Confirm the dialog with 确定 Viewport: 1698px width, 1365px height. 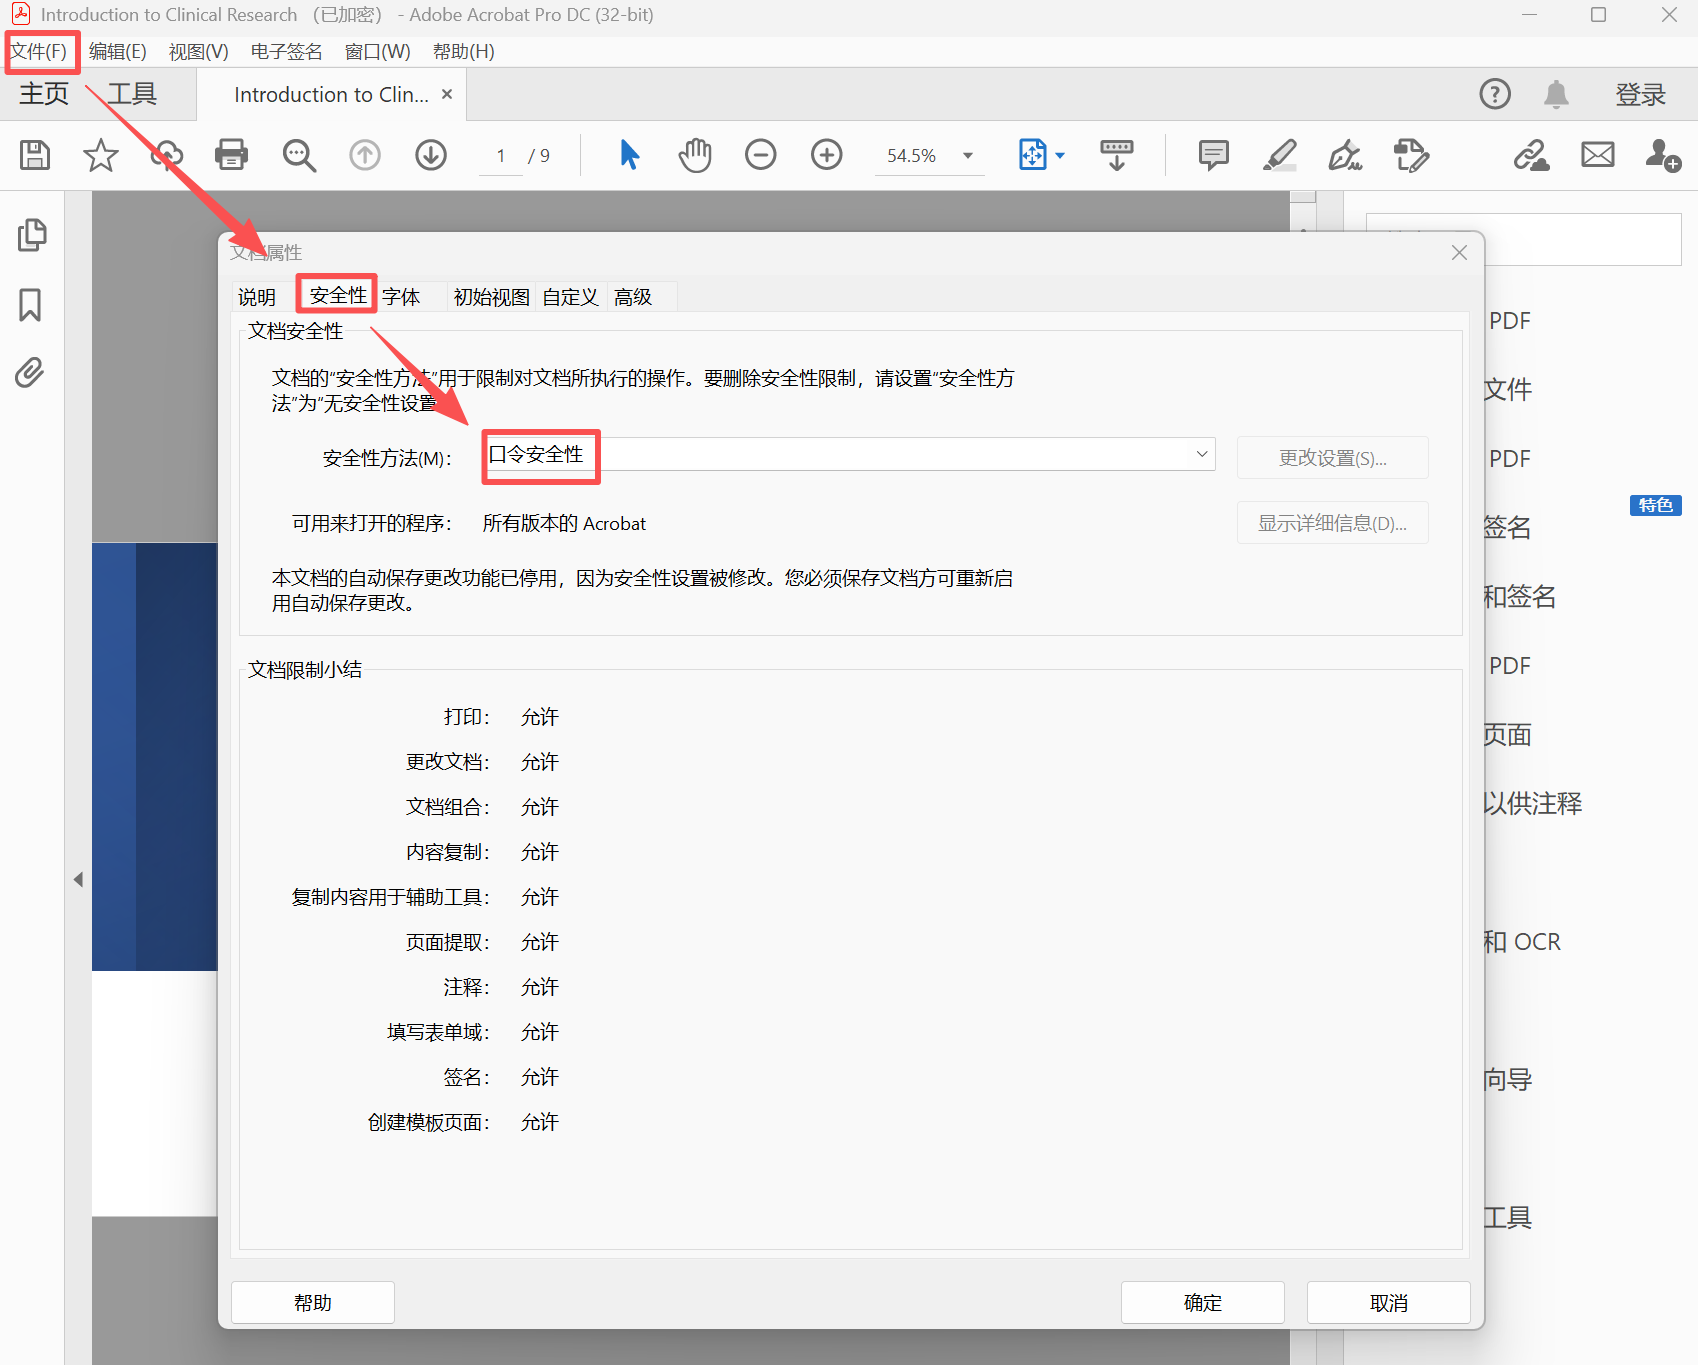pos(1201,1302)
